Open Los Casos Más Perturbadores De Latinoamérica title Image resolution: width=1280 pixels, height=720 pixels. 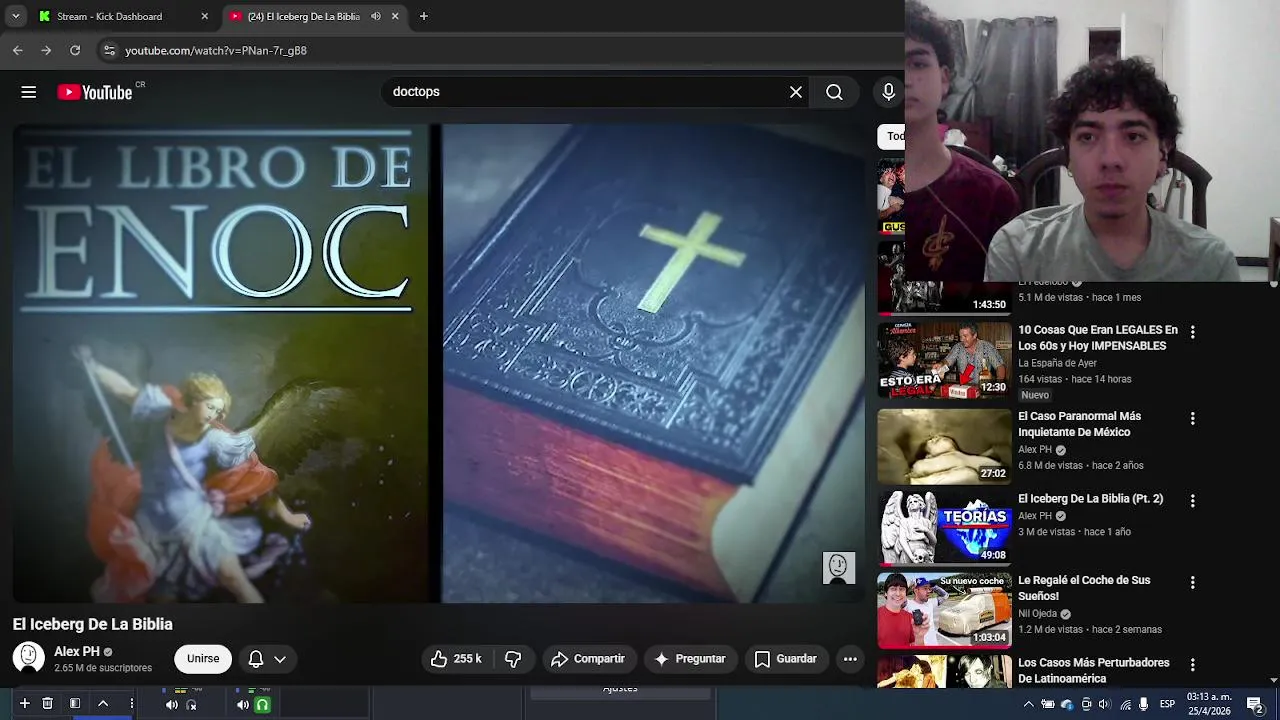(1094, 671)
